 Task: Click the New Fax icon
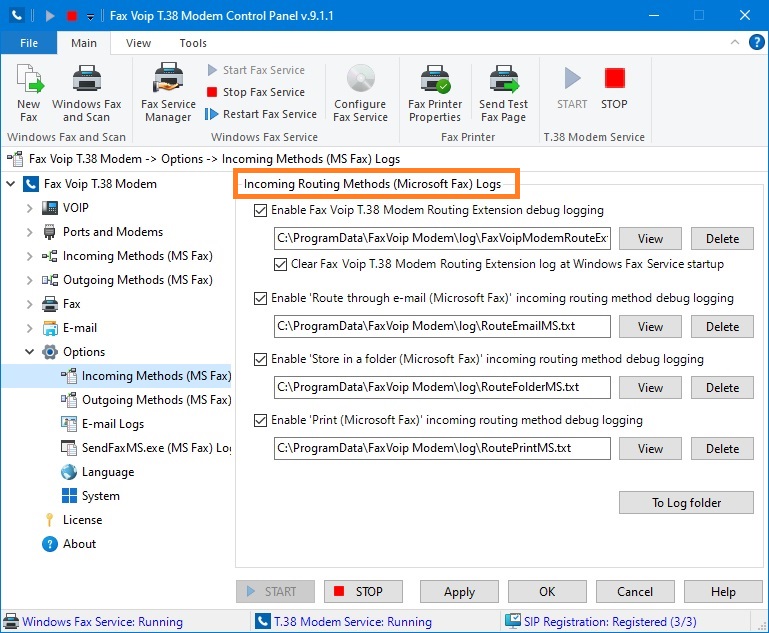(x=29, y=78)
